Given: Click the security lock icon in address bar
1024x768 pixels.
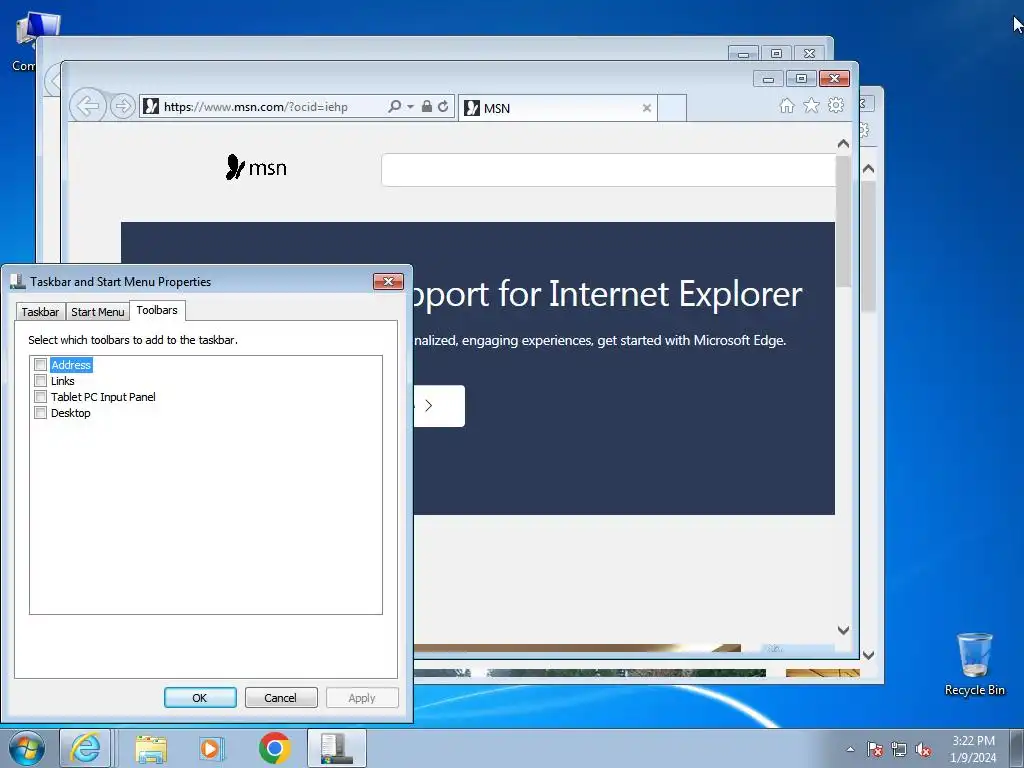Looking at the screenshot, I should tap(426, 106).
